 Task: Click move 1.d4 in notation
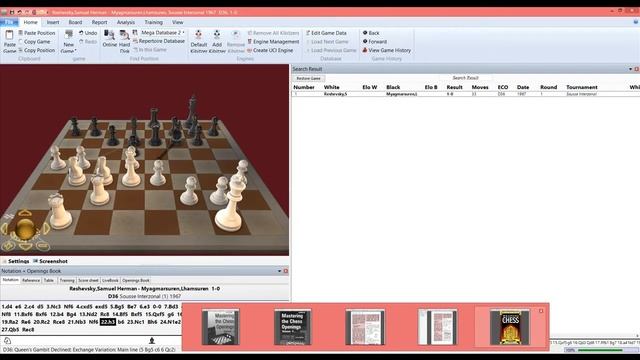click(x=7, y=307)
